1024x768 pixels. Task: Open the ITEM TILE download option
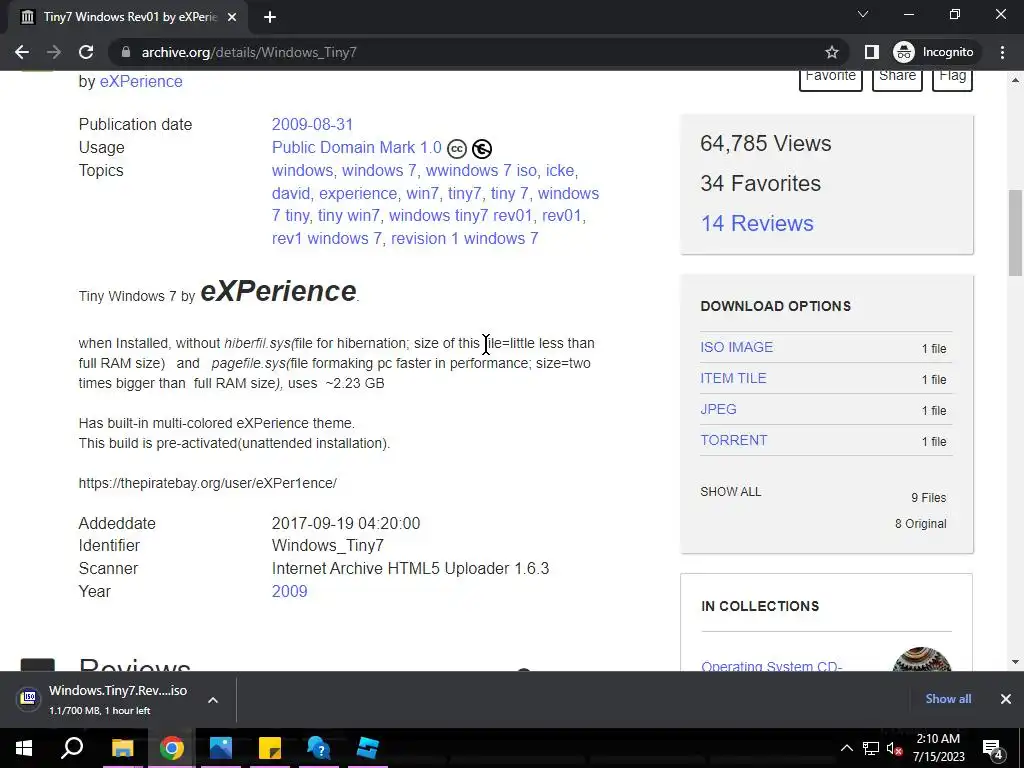pyautogui.click(x=733, y=378)
